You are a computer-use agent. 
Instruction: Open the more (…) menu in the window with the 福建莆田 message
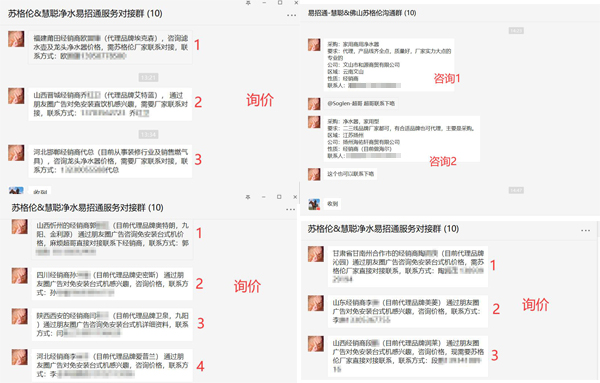[292, 15]
